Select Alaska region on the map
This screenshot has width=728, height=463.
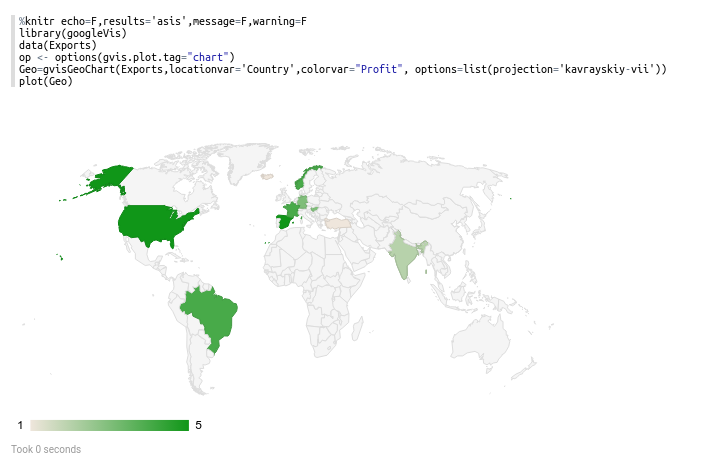110,180
